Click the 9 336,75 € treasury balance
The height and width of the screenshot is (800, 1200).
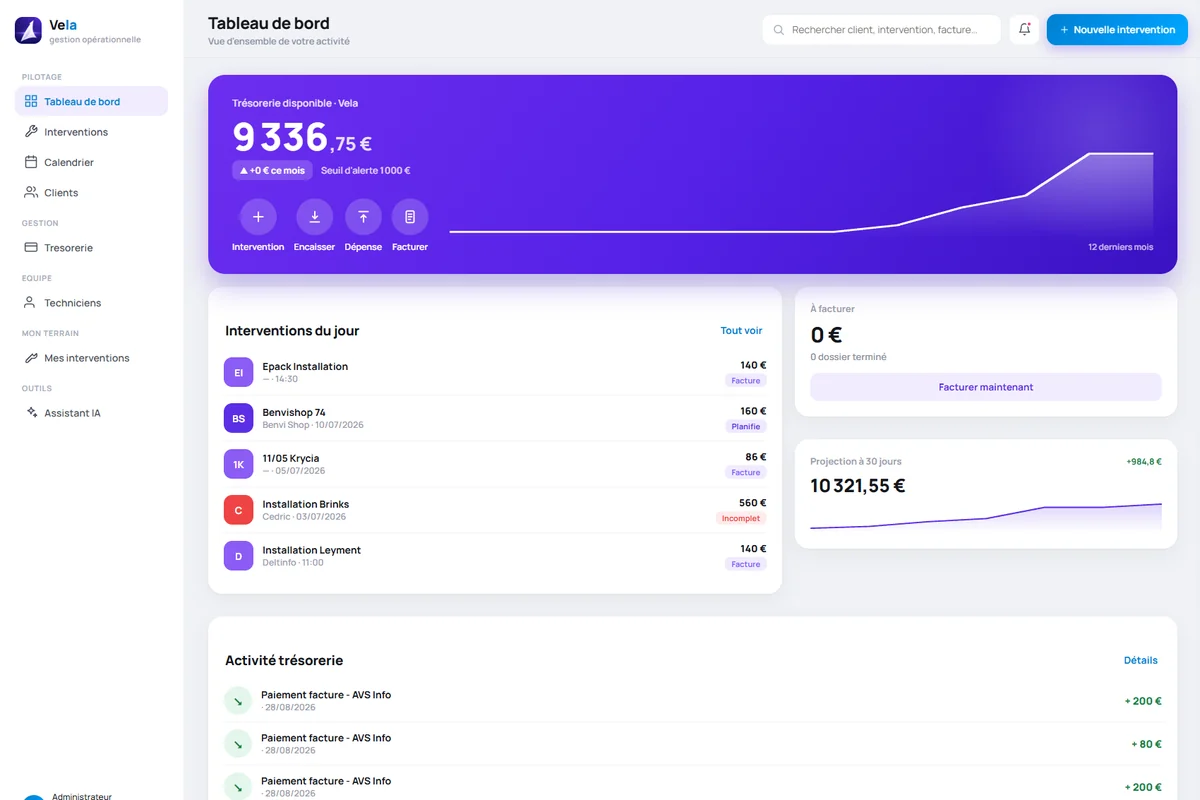[x=302, y=137]
